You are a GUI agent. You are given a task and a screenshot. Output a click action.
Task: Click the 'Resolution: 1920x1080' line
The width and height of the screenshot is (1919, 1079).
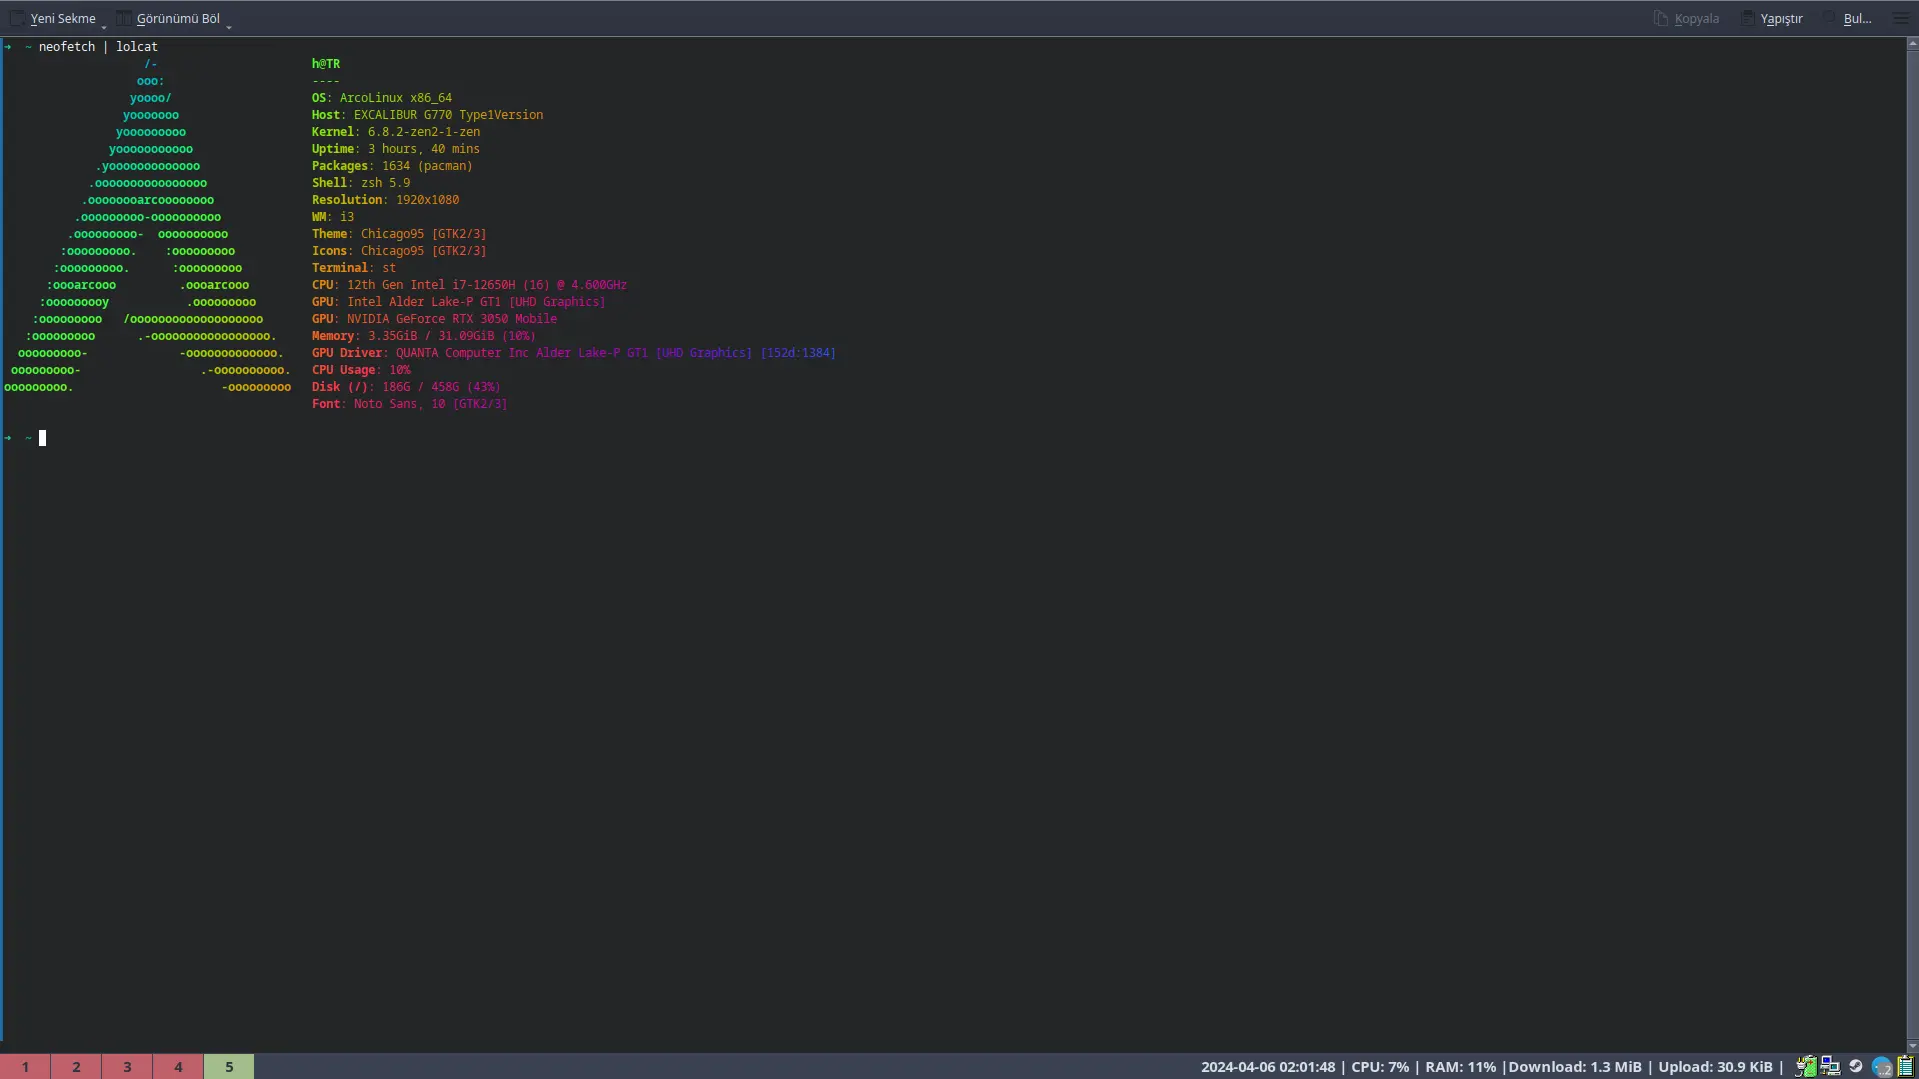click(x=385, y=200)
